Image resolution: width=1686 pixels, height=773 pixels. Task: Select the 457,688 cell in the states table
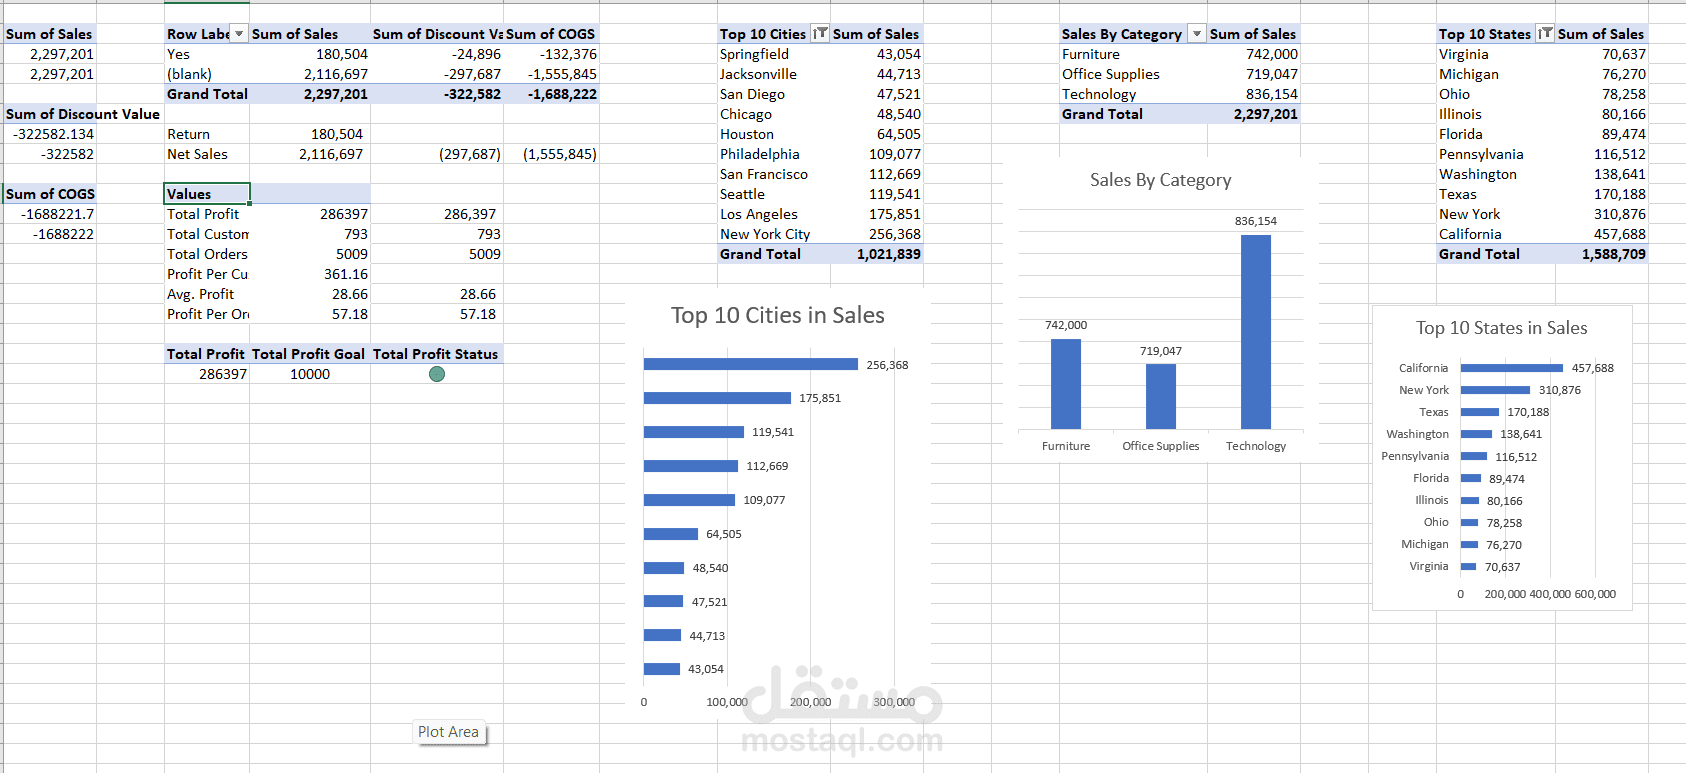click(x=1602, y=234)
